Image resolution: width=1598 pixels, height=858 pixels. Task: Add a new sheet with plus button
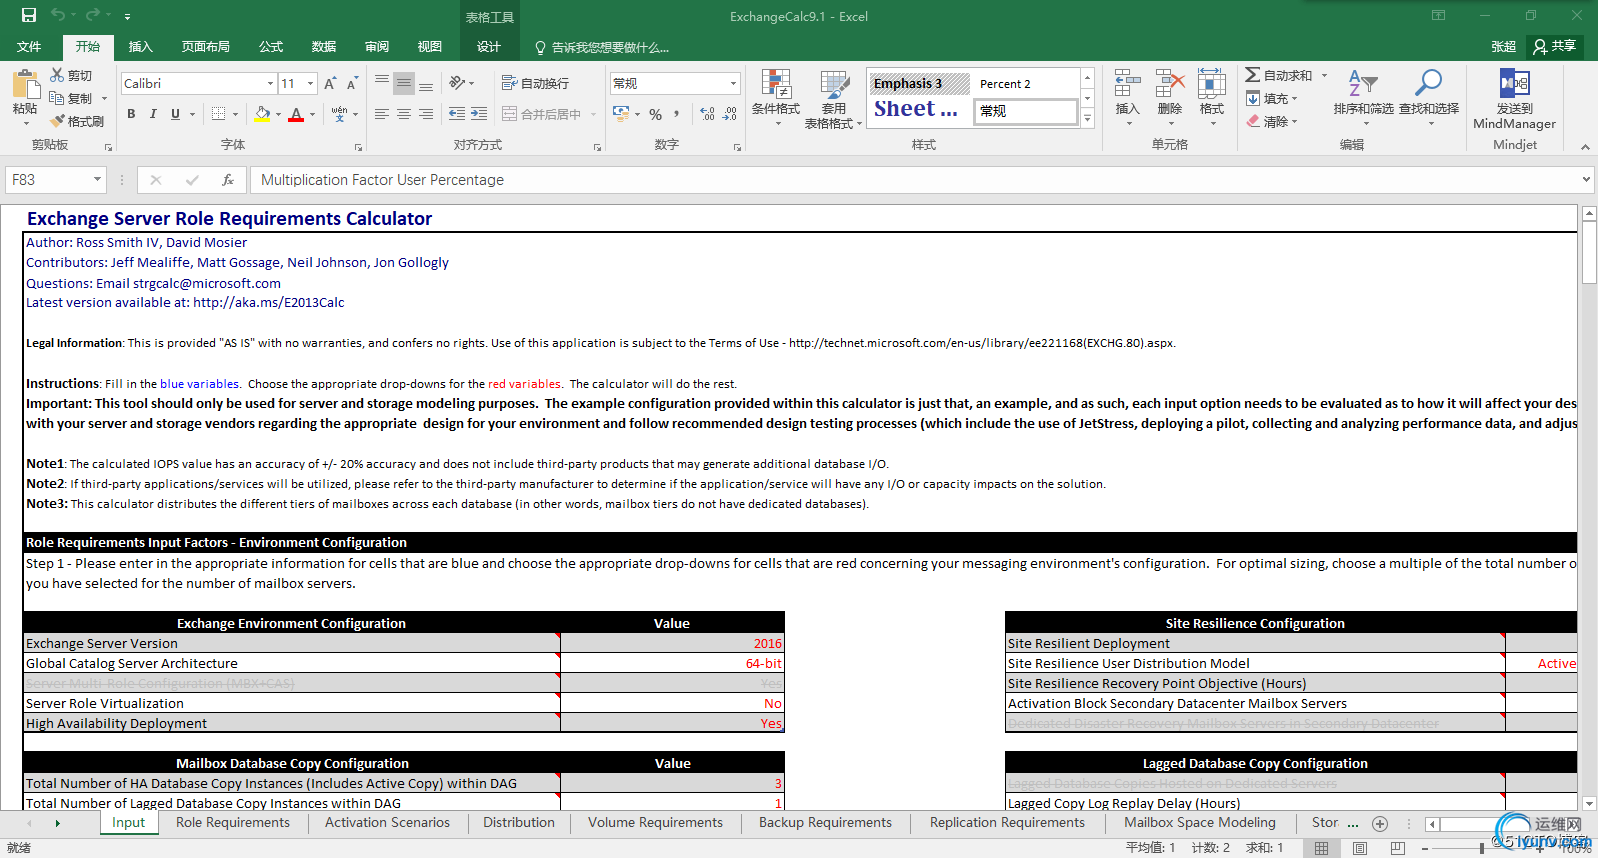click(1380, 824)
